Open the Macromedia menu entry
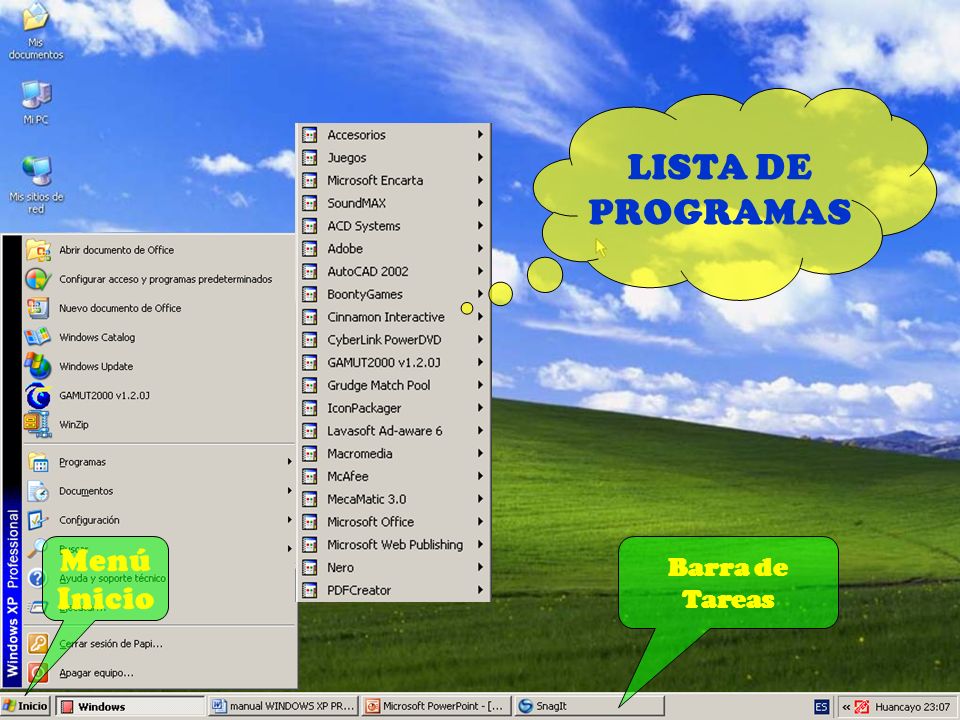This screenshot has height=720, width=960. [394, 454]
